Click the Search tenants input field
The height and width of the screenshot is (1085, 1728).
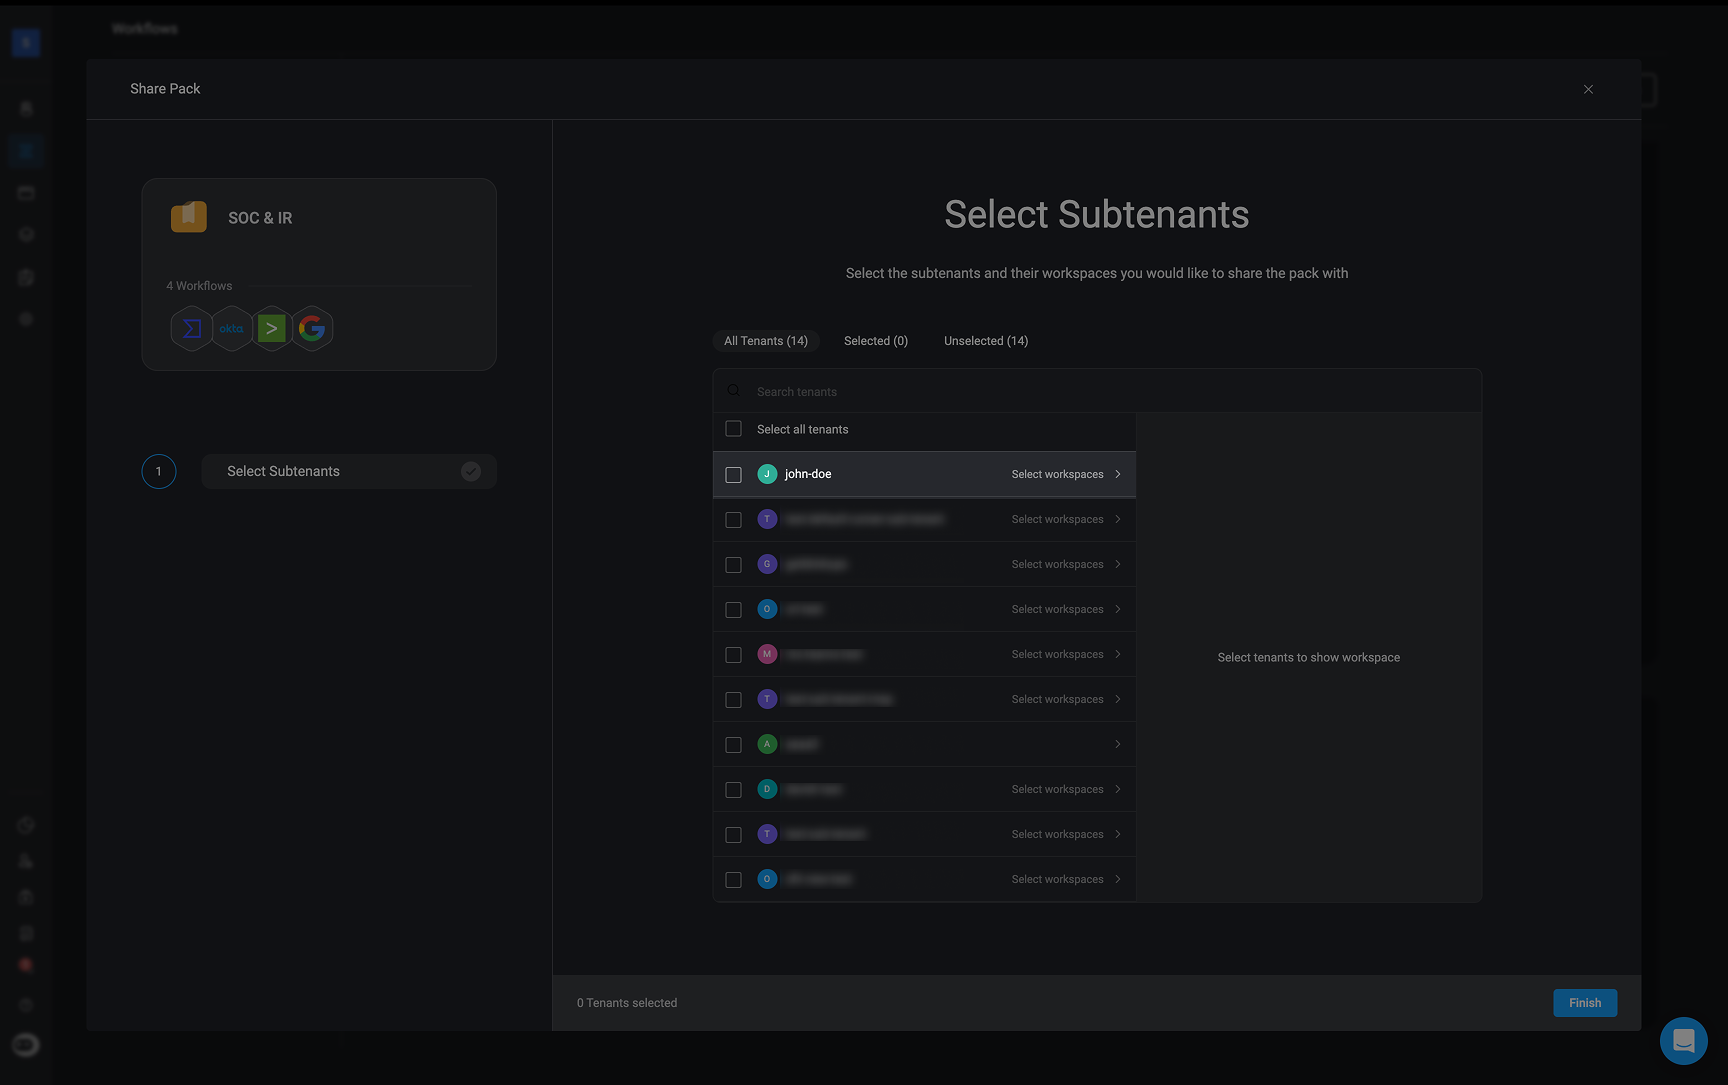1097,391
